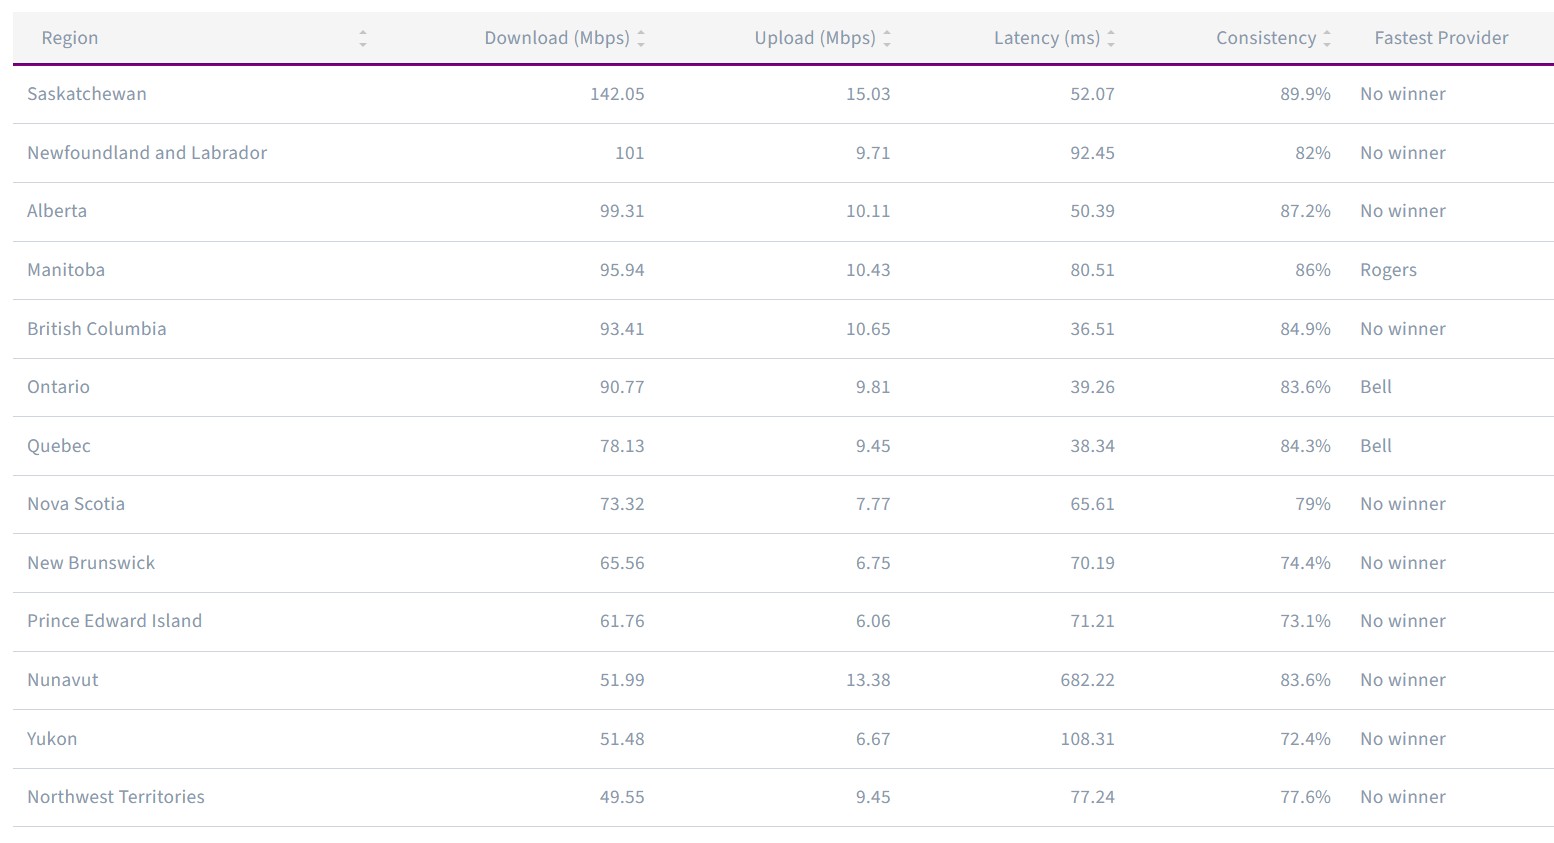
Task: Expand the Fastest Provider column options
Action: (1441, 37)
